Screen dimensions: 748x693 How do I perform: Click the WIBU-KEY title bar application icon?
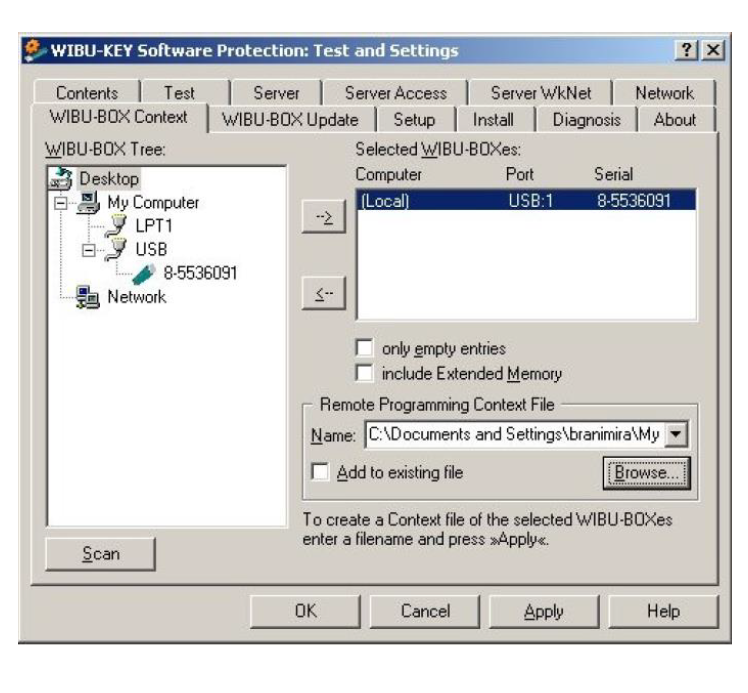coord(35,50)
